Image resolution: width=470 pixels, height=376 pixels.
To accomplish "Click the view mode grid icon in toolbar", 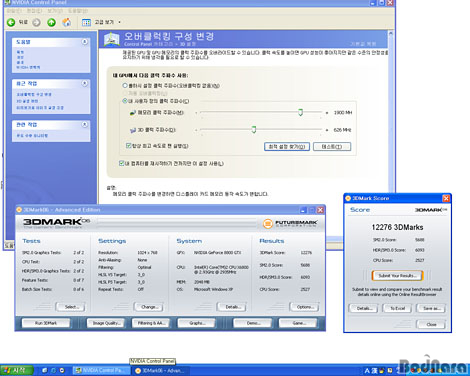I will (x=86, y=22).
